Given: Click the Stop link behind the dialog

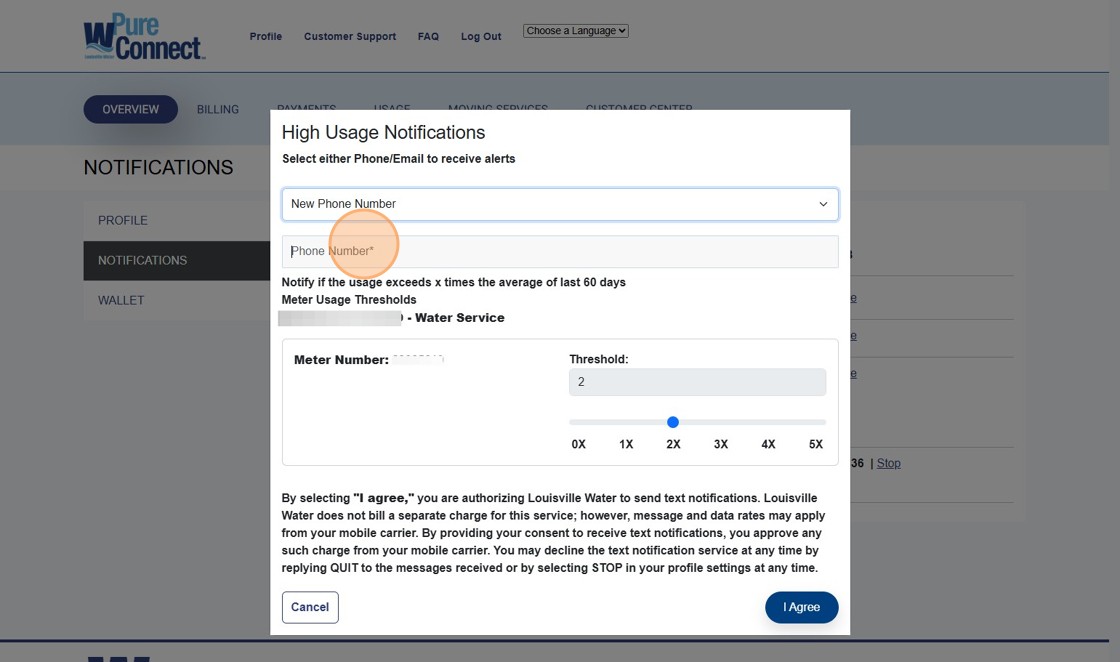Looking at the screenshot, I should [888, 463].
